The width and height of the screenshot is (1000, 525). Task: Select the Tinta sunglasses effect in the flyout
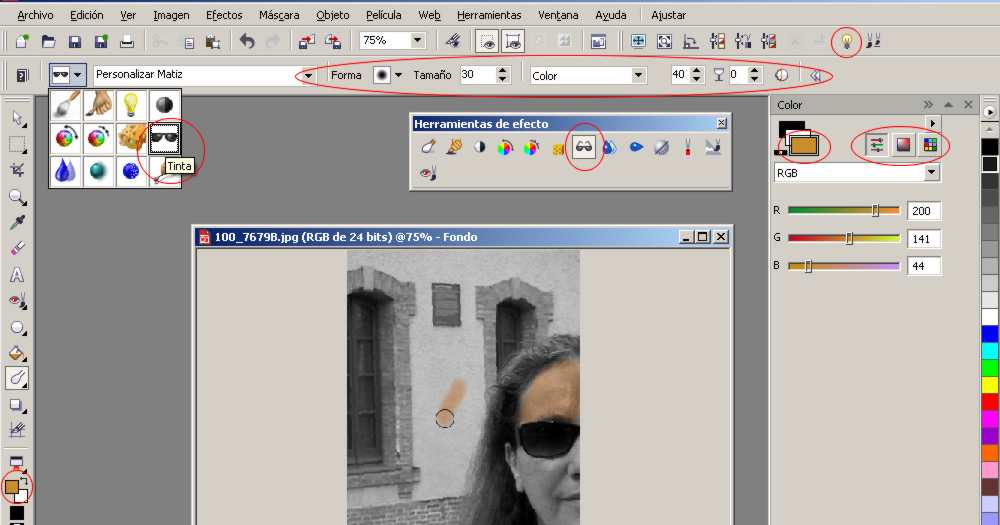(163, 138)
